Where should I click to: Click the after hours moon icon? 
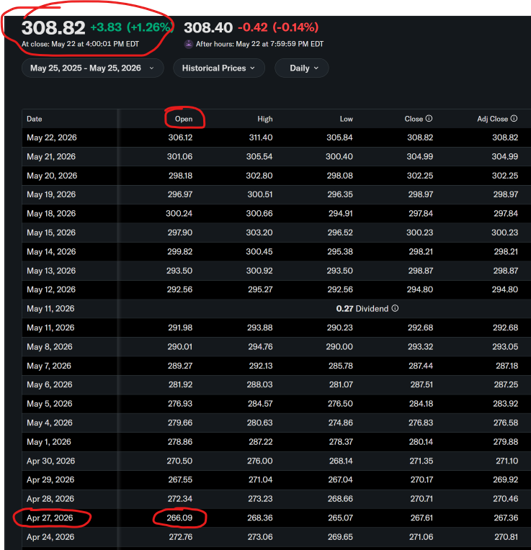(x=189, y=44)
